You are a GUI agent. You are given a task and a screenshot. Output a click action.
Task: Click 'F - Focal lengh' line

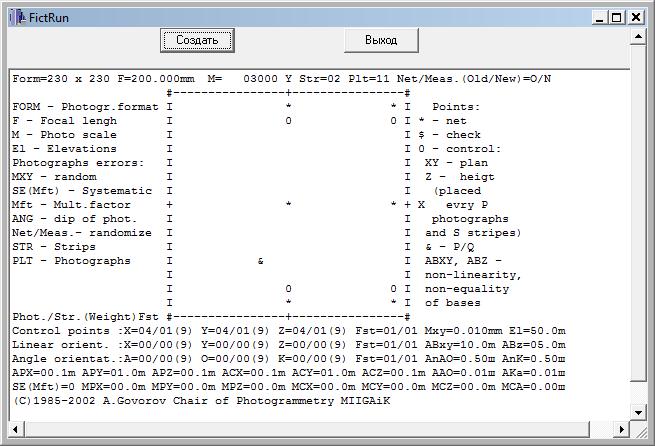[65, 121]
